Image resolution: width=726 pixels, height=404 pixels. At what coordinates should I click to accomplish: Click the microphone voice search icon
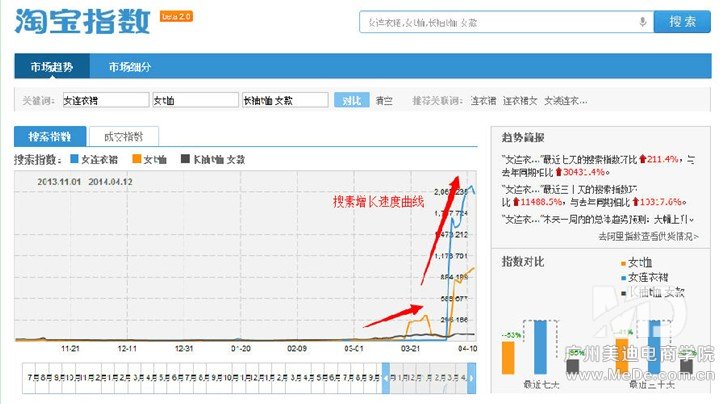pyautogui.click(x=642, y=22)
